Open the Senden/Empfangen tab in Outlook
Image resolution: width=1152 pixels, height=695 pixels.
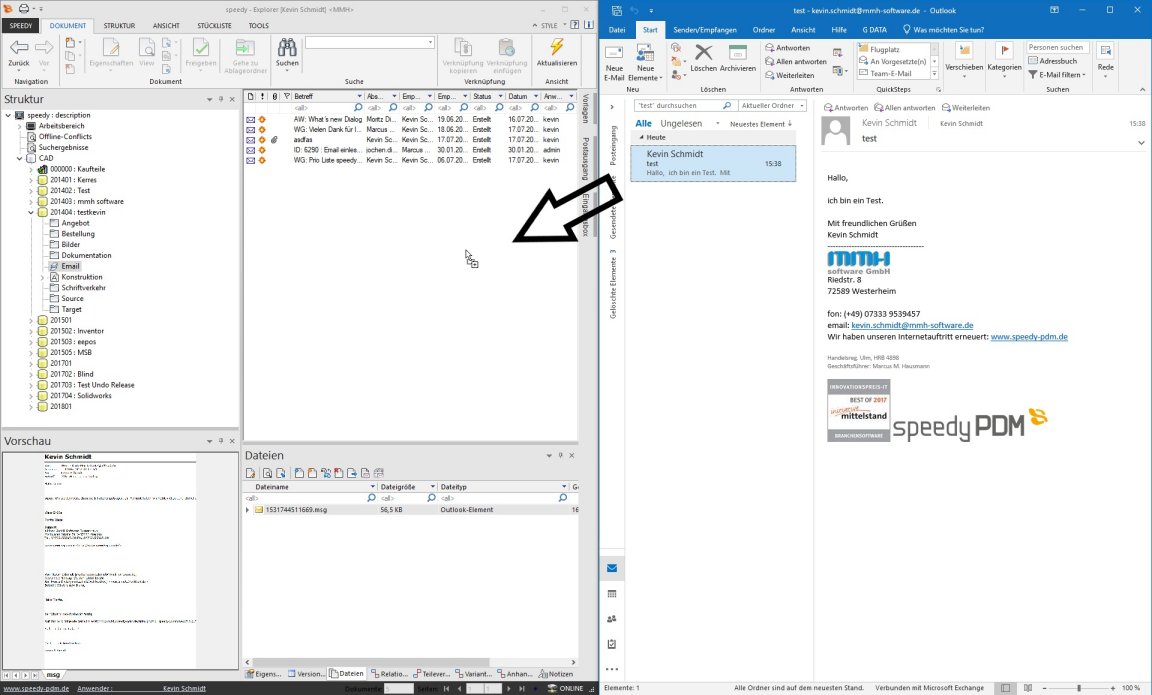coord(704,30)
